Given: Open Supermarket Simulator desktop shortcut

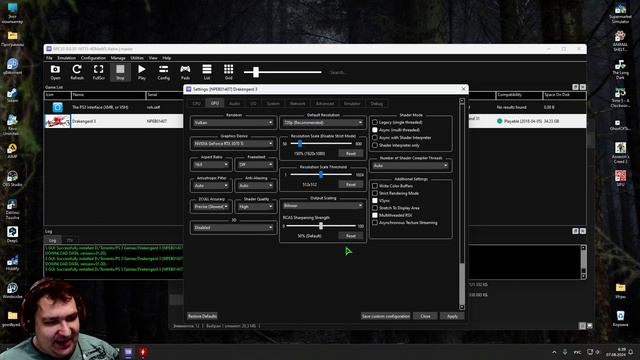Looking at the screenshot, I should point(620,13).
